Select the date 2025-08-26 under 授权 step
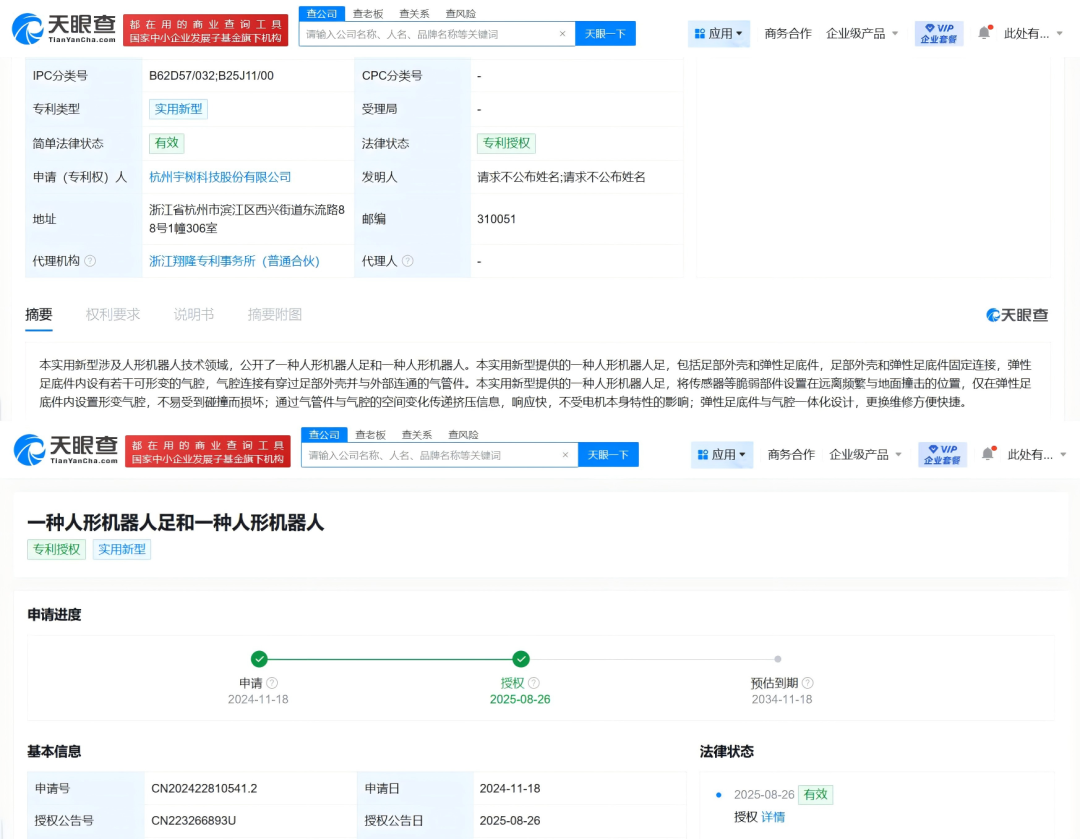 point(520,699)
